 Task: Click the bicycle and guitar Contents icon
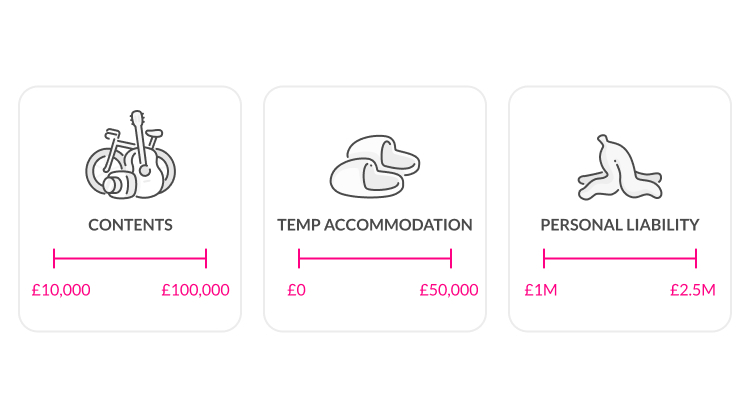click(130, 159)
